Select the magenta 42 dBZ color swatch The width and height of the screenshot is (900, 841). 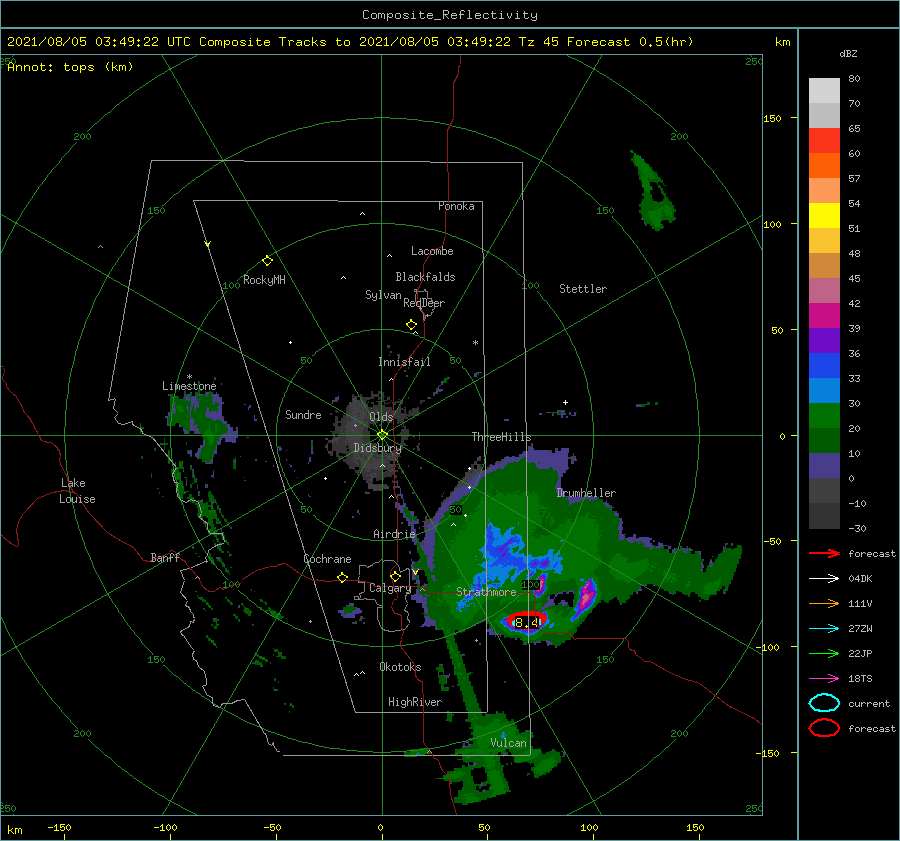point(824,316)
